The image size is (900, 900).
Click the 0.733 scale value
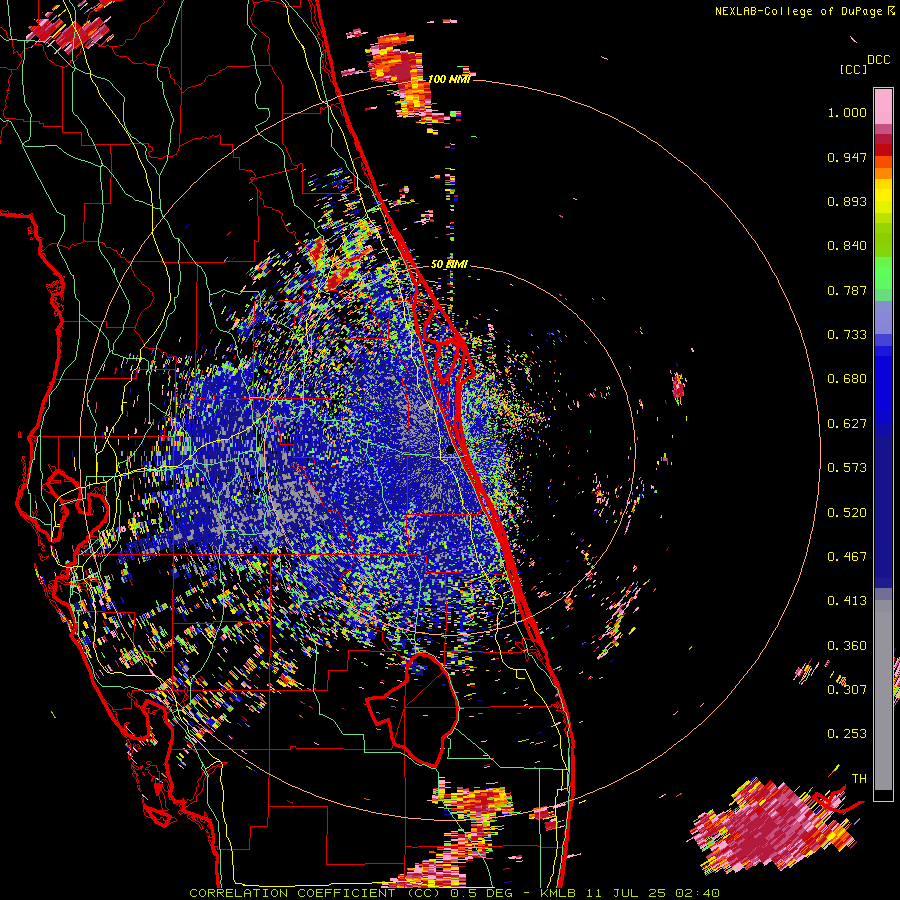(847, 335)
